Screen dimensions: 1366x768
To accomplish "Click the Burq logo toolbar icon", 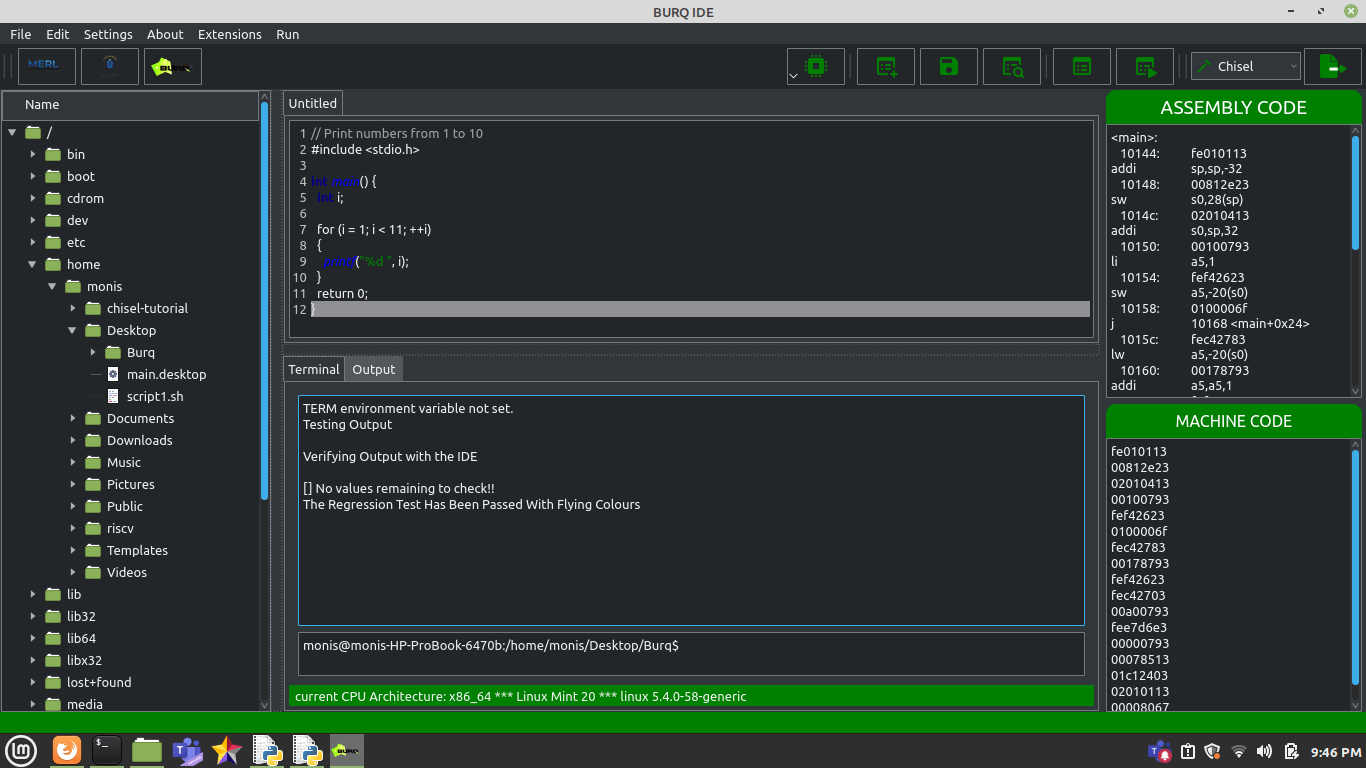I will (x=173, y=66).
